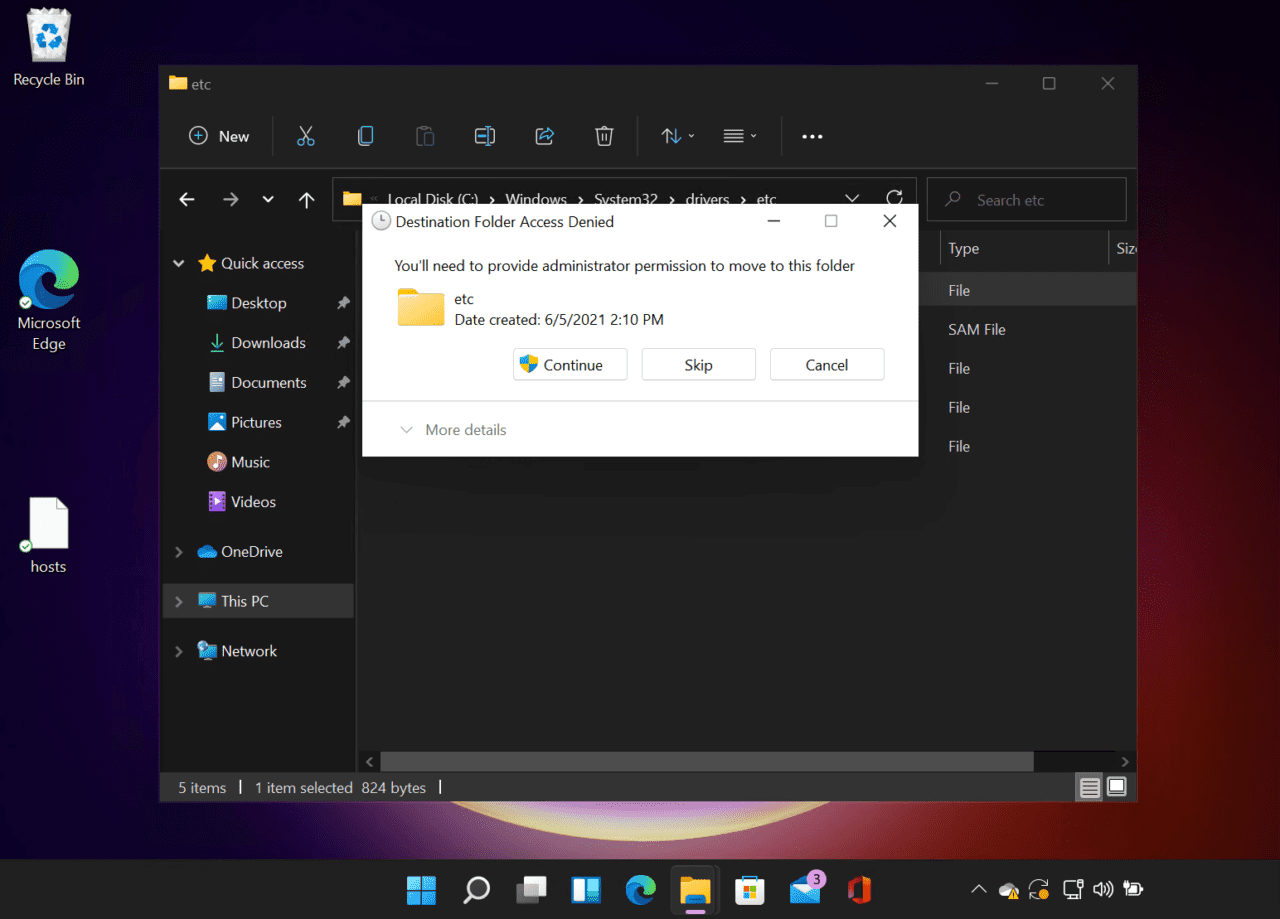Paste from clipboard

pyautogui.click(x=424, y=136)
